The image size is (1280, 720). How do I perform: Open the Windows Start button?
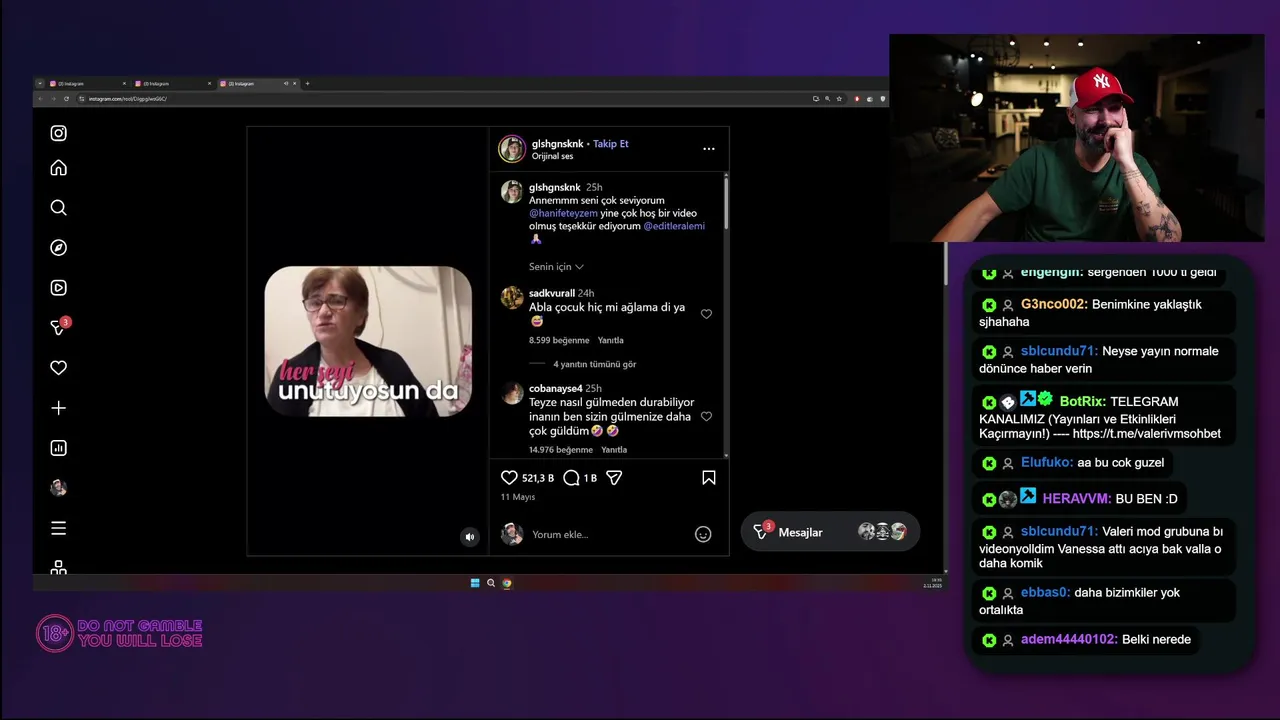(475, 583)
